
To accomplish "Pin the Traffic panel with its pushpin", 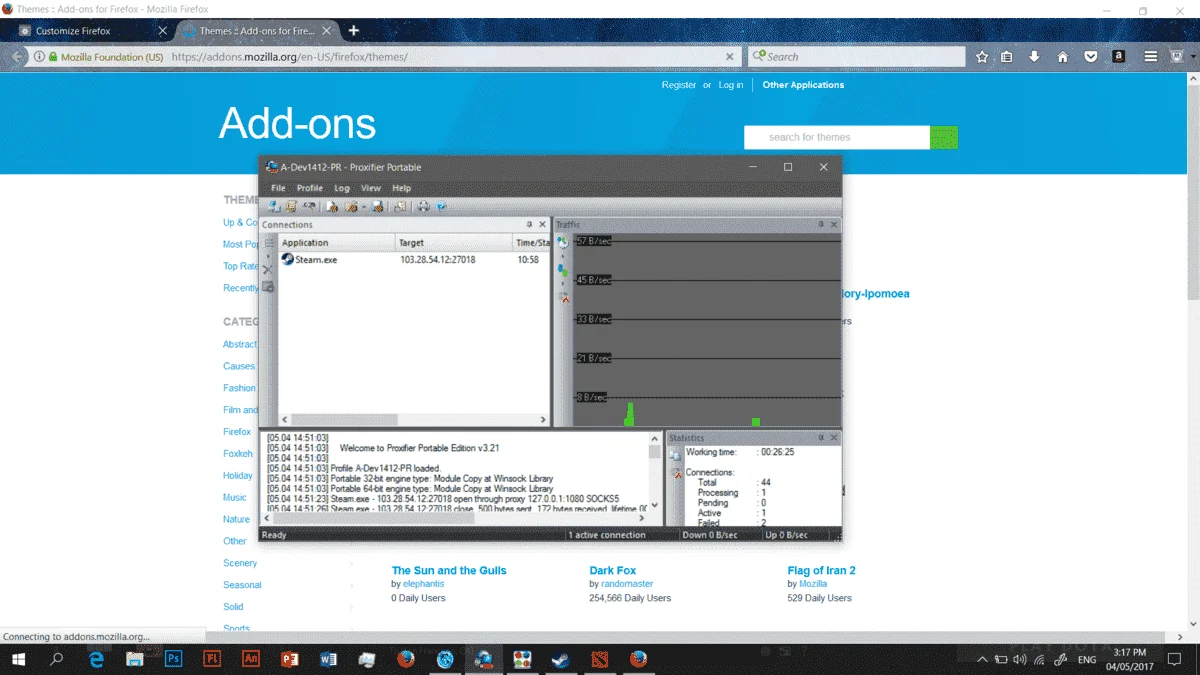I will (x=820, y=225).
